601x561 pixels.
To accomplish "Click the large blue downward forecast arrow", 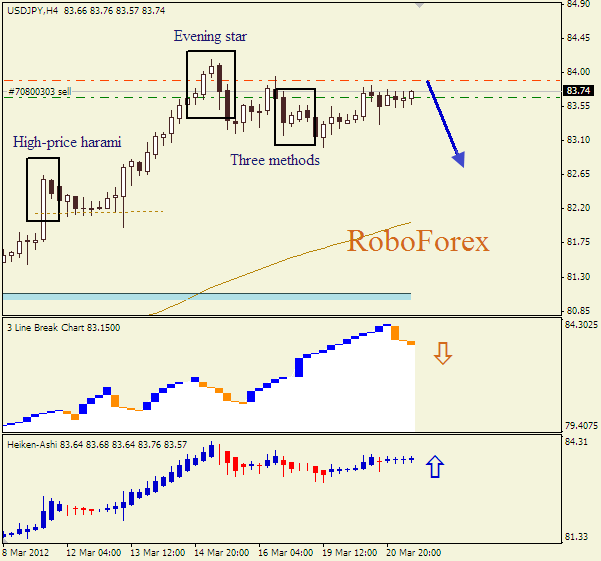I will pos(445,124).
